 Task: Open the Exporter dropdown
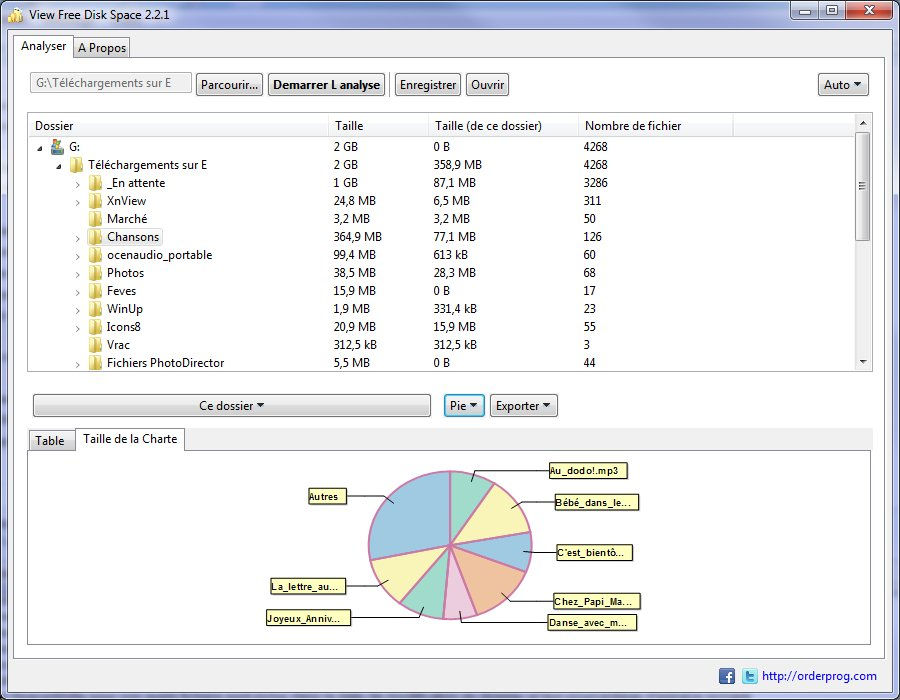coord(523,406)
